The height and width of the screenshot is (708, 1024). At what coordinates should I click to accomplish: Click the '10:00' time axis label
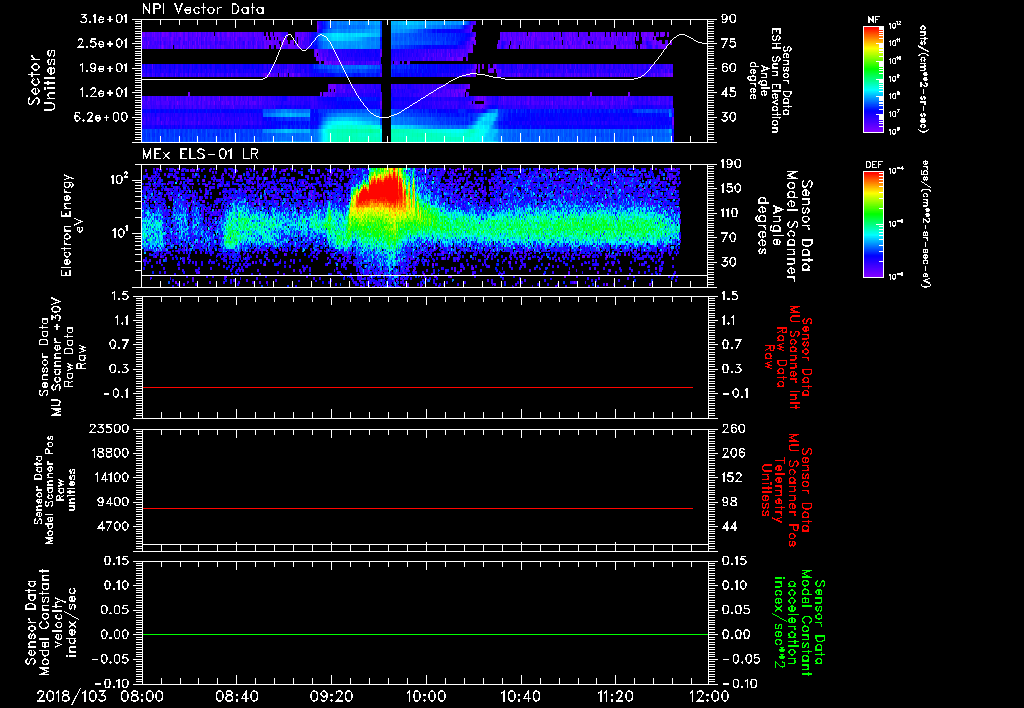[x=426, y=696]
